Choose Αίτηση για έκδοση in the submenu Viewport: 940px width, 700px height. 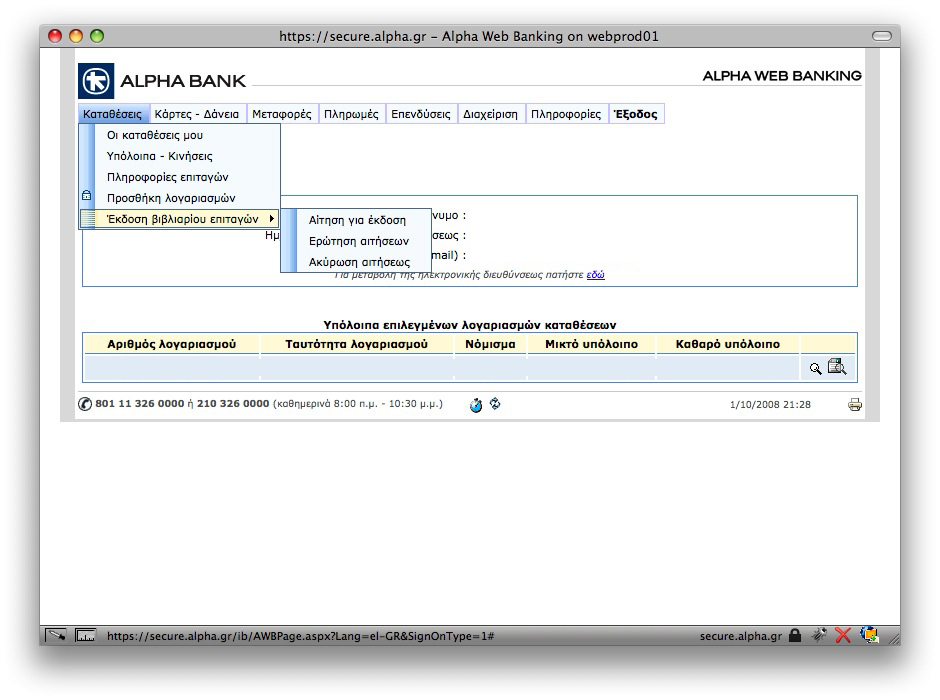(356, 221)
